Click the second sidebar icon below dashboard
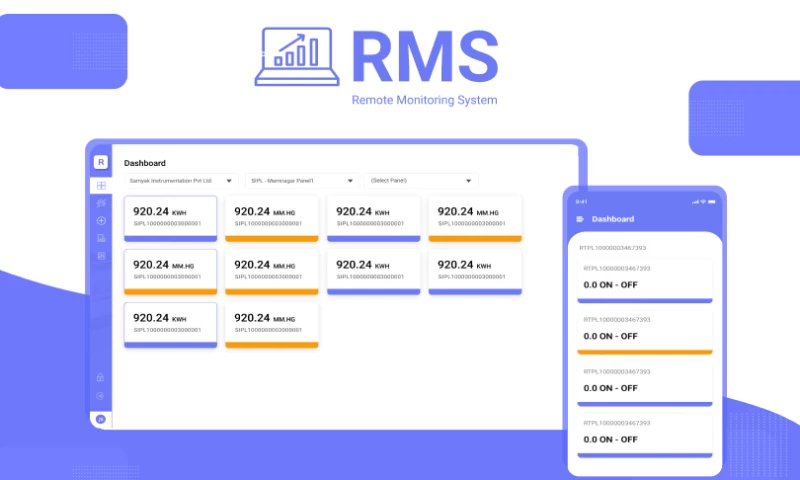 [x=100, y=203]
